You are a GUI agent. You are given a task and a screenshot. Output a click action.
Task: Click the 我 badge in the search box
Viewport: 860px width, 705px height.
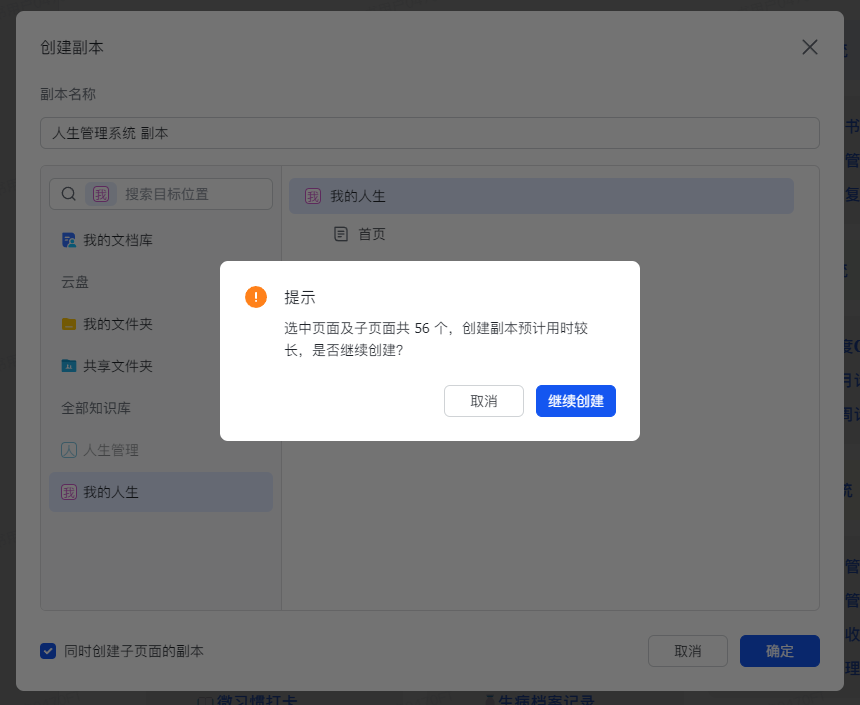click(101, 194)
